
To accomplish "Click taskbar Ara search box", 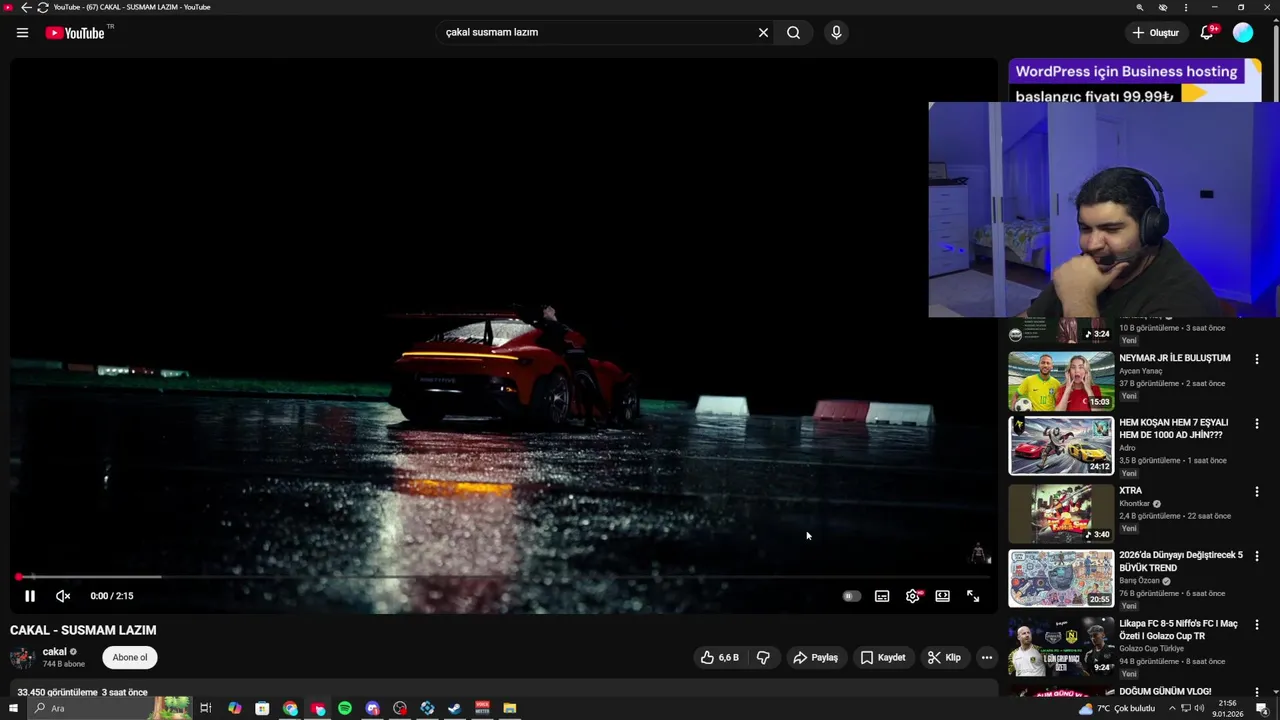I will [109, 708].
